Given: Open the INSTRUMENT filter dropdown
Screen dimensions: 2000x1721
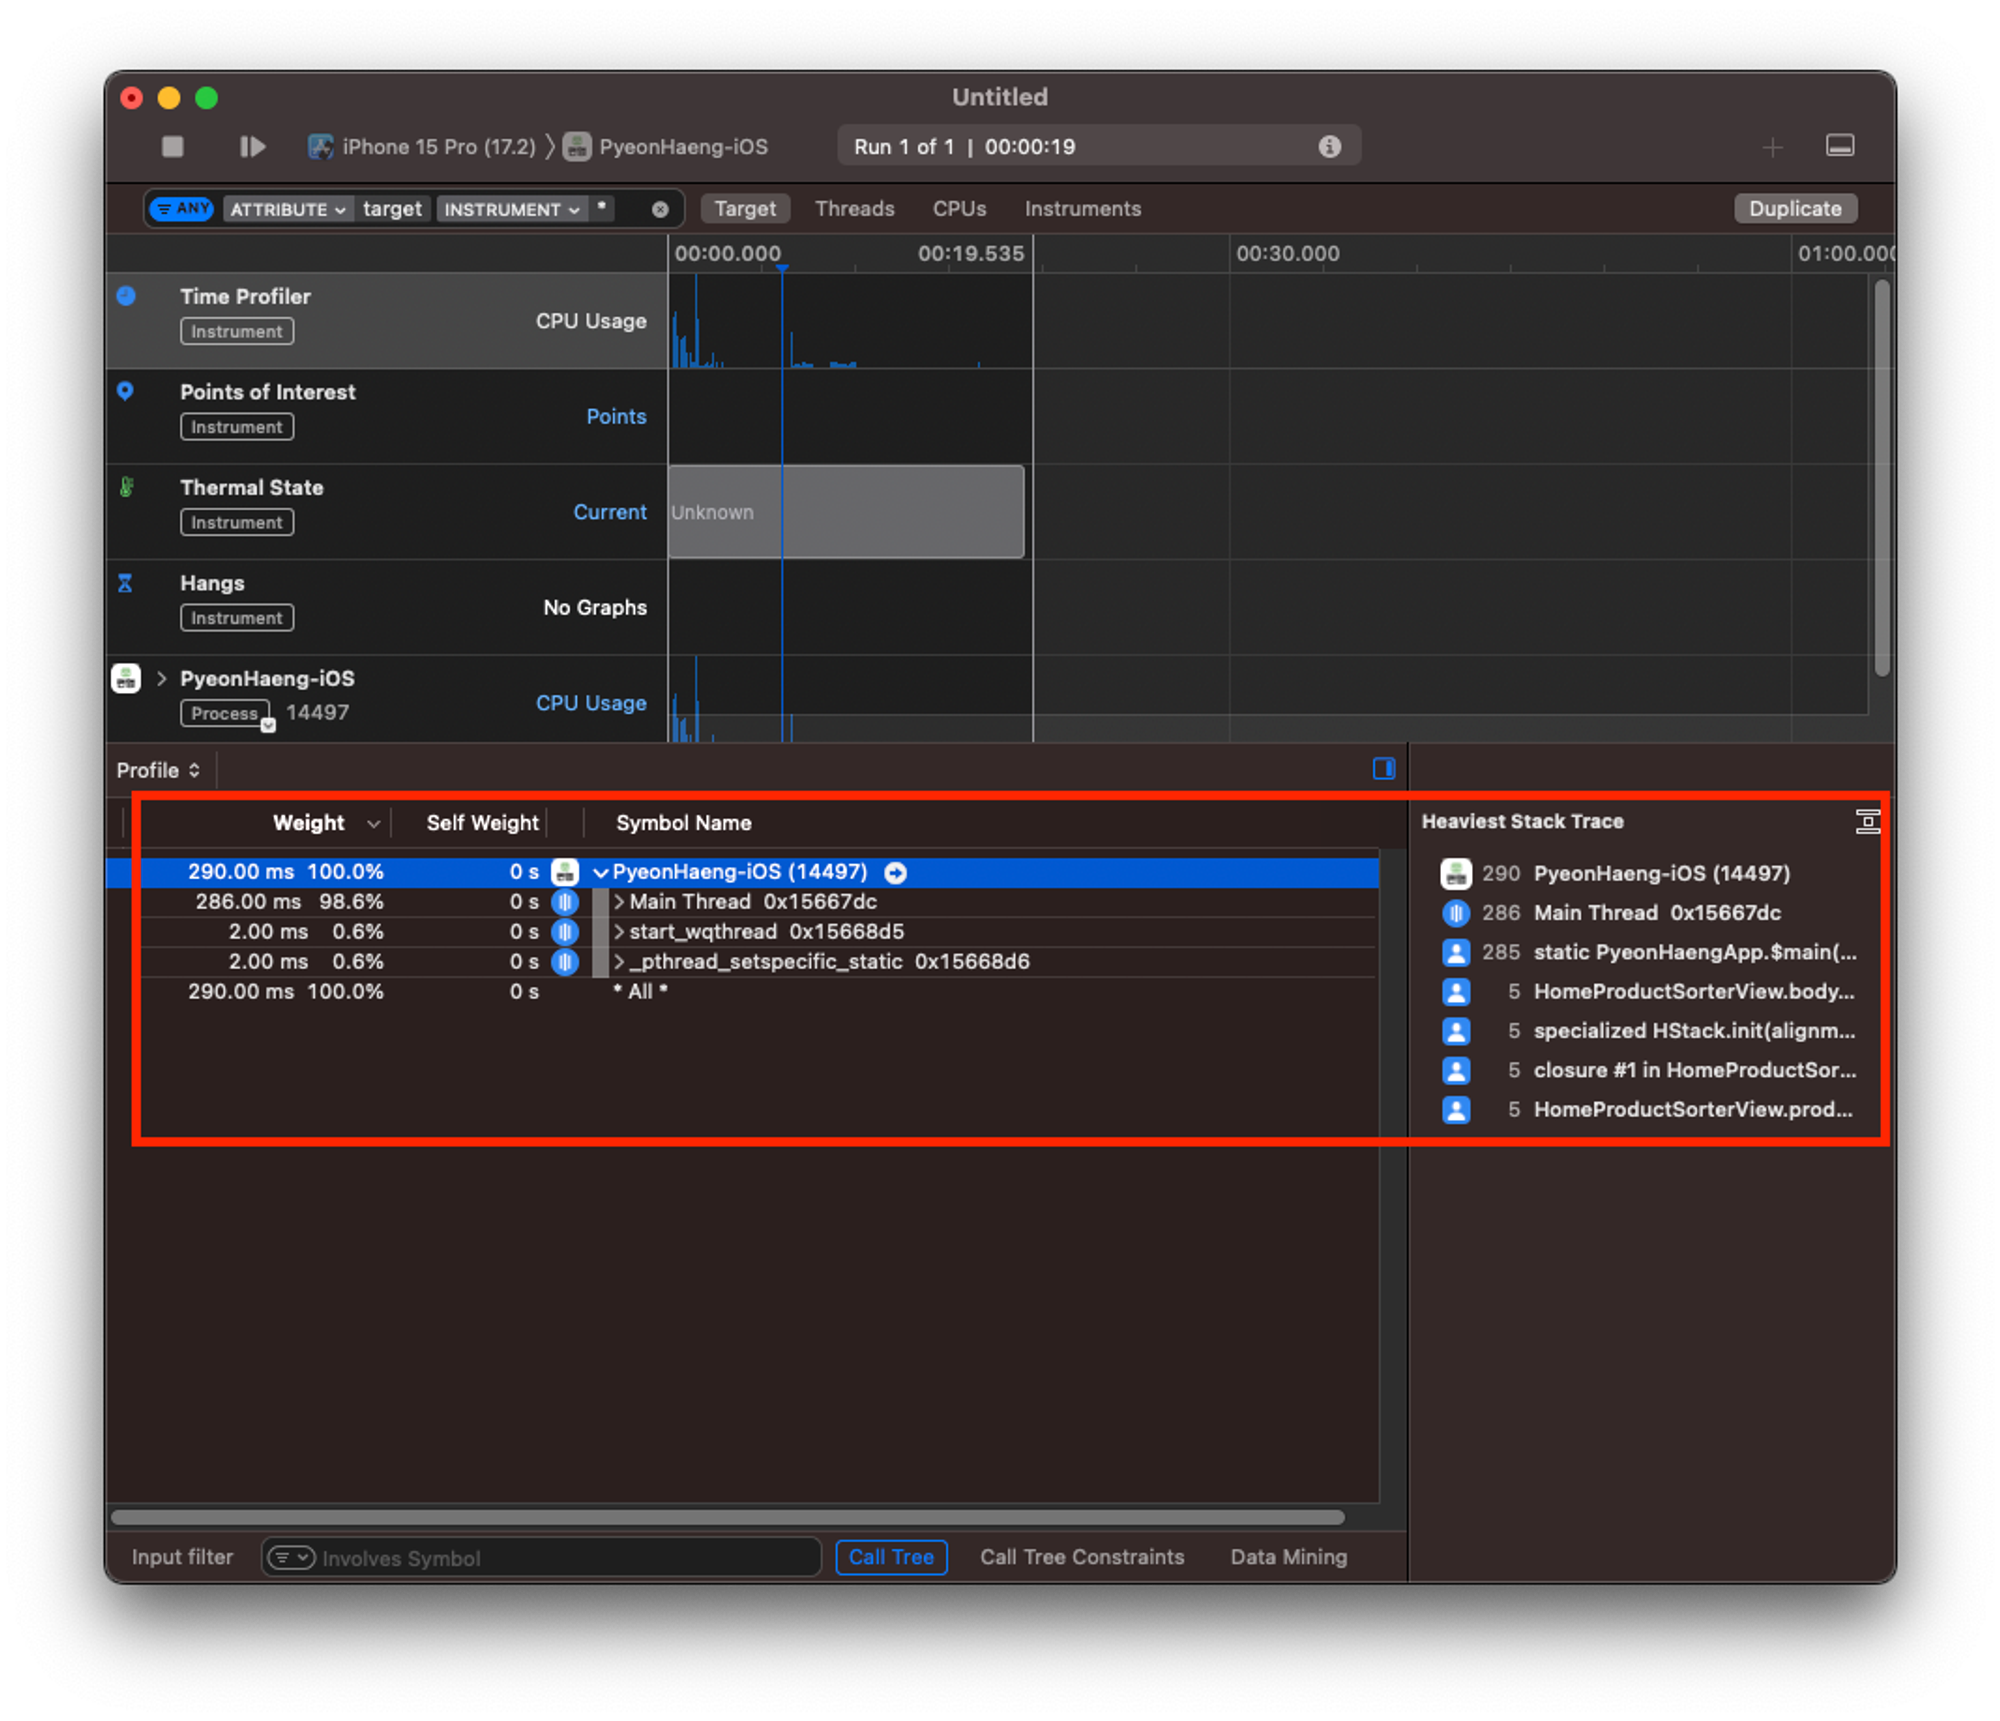Looking at the screenshot, I should 511,209.
